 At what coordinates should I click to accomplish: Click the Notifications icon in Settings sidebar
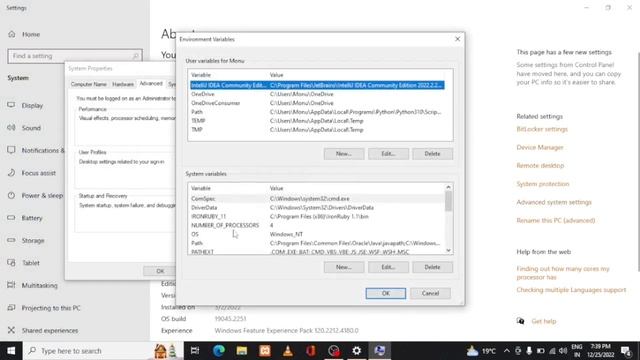point(11,150)
